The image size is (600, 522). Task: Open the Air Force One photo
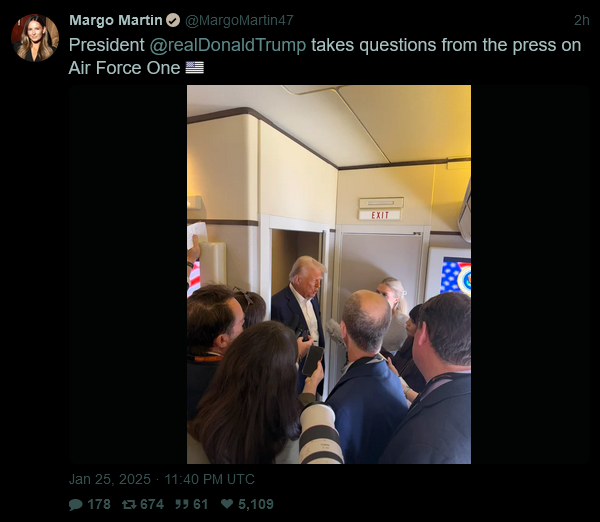point(329,274)
